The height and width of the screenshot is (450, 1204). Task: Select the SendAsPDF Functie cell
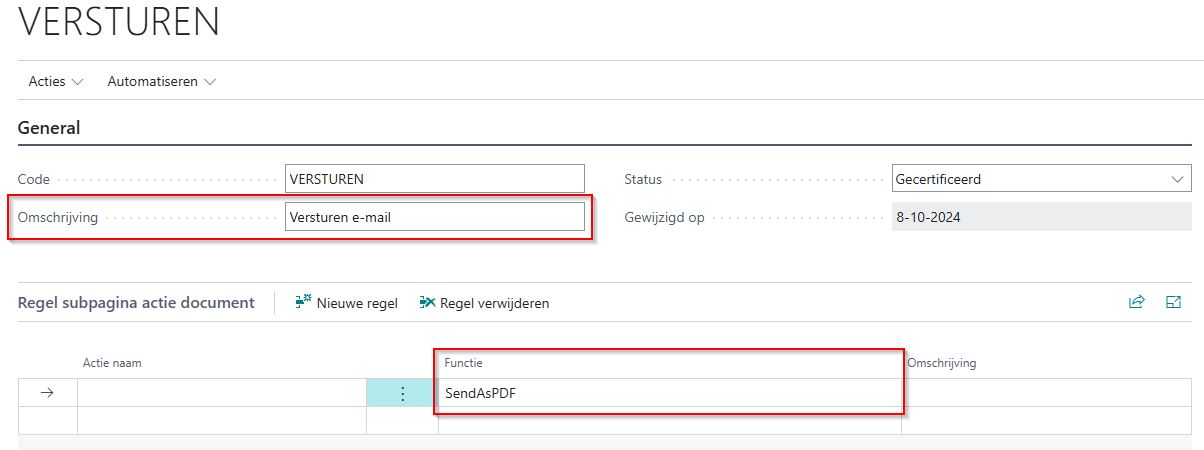point(668,393)
